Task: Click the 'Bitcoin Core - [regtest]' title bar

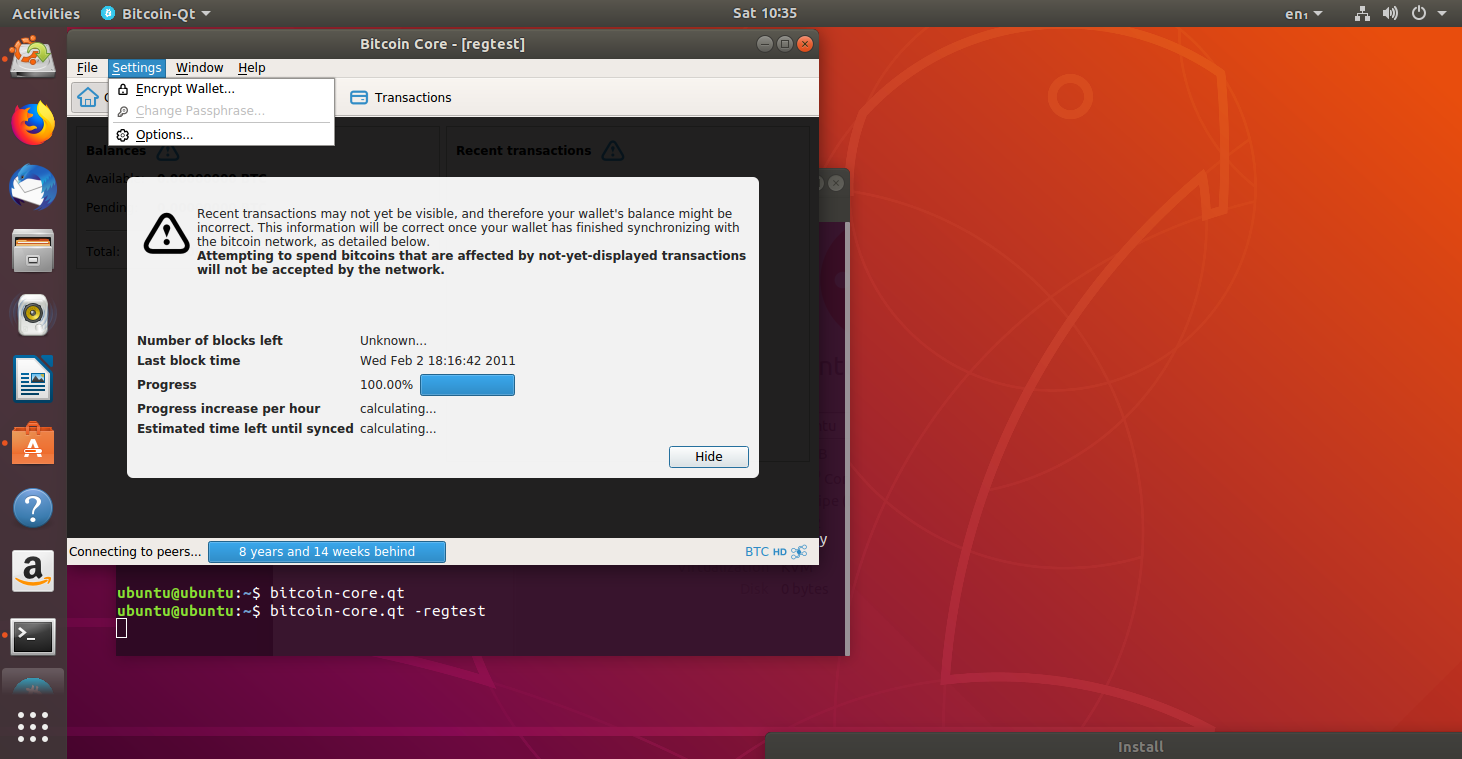Action: pyautogui.click(x=442, y=44)
